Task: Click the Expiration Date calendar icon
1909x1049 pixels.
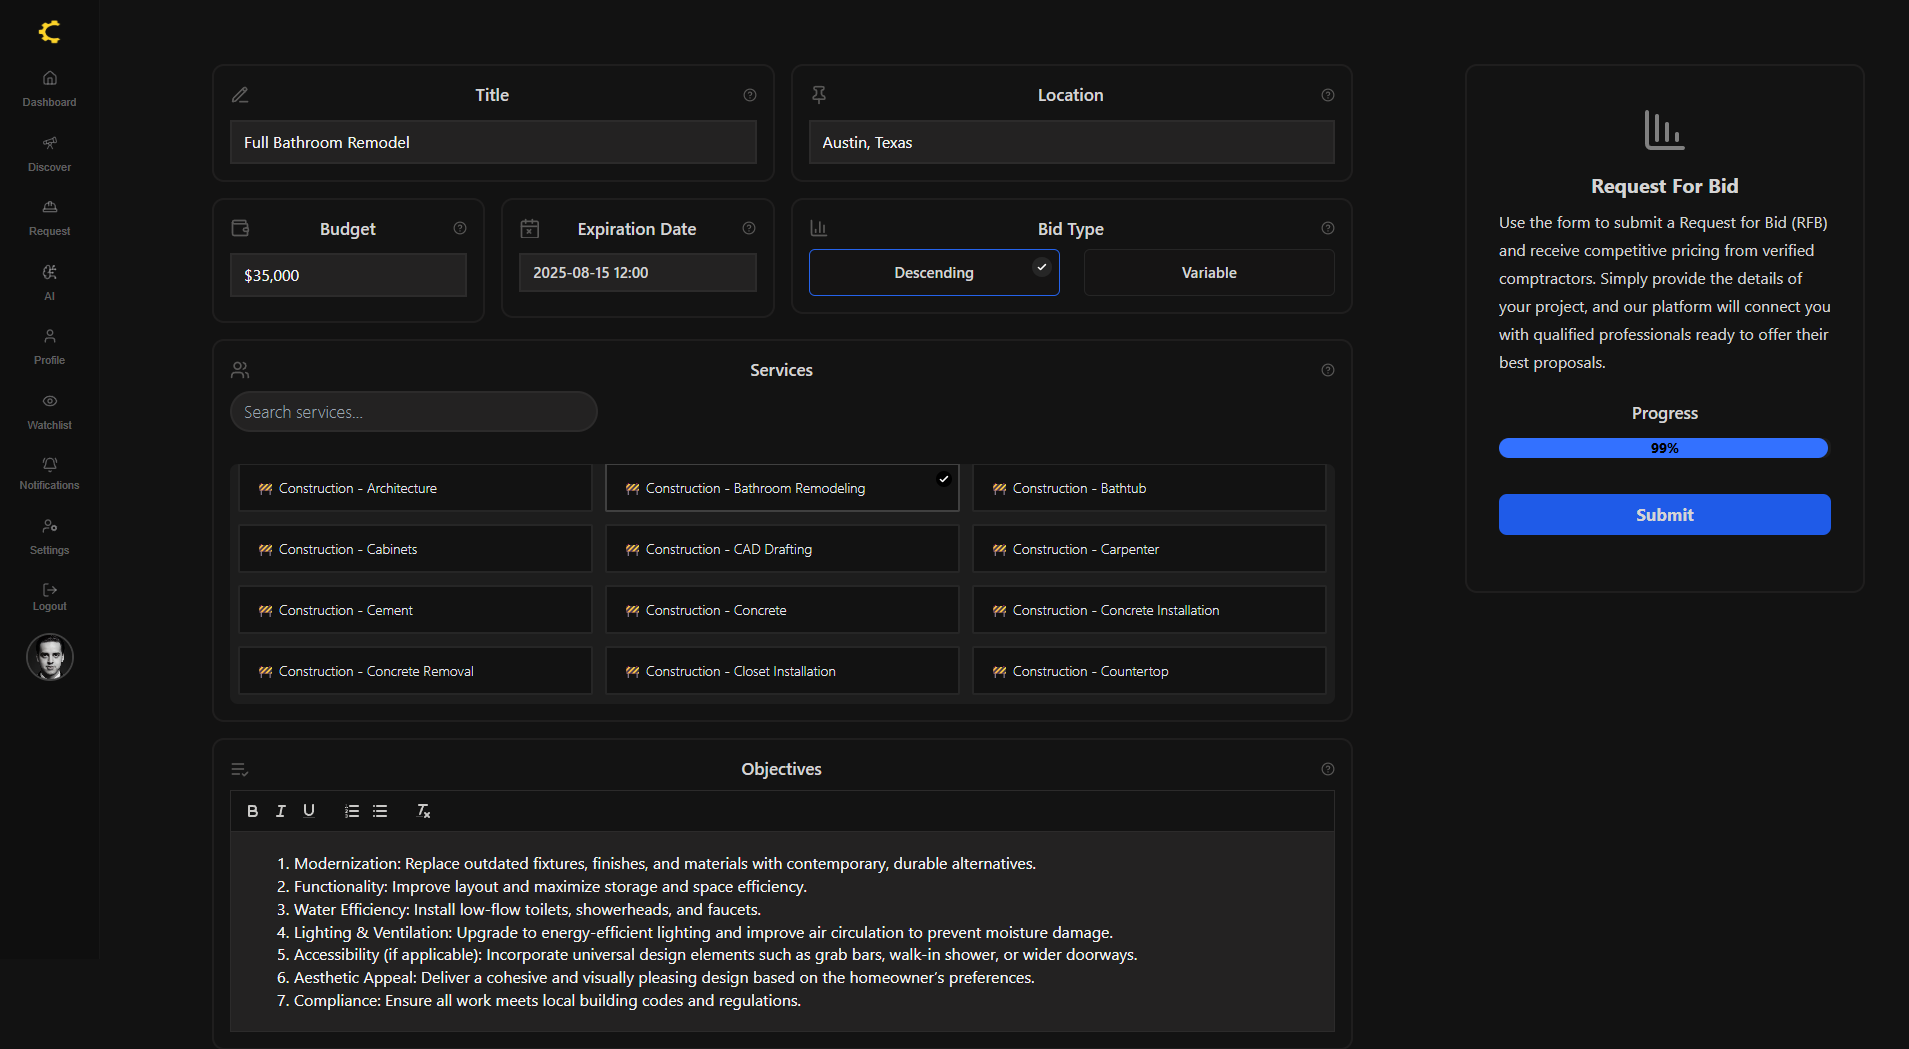Action: click(x=530, y=229)
